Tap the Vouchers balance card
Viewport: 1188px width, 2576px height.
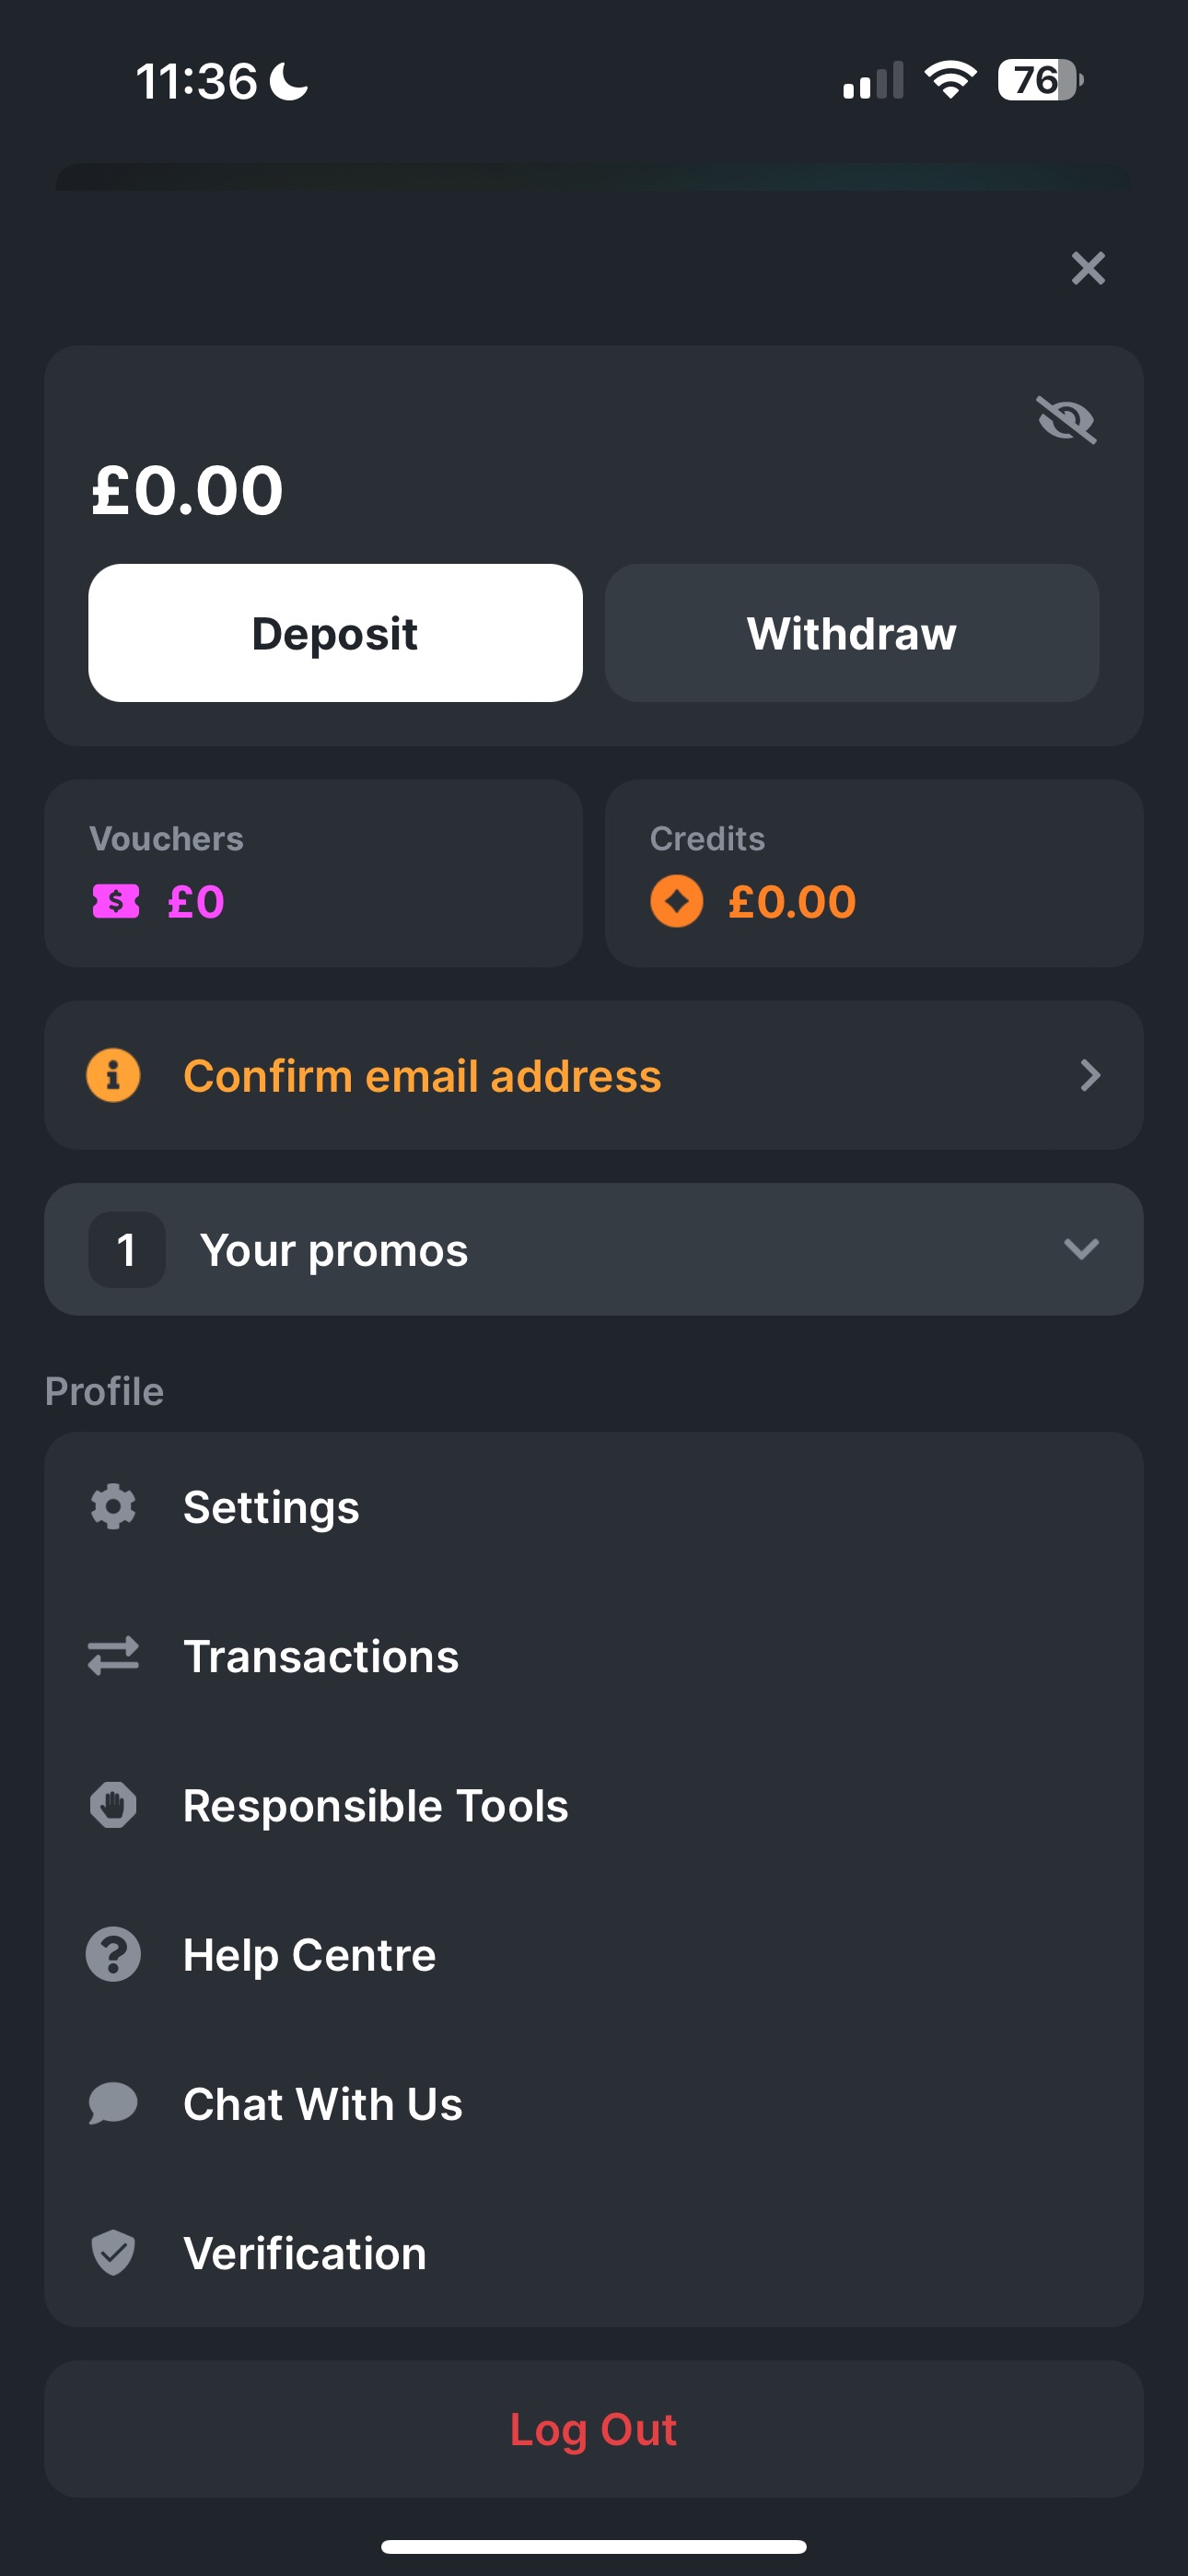313,873
